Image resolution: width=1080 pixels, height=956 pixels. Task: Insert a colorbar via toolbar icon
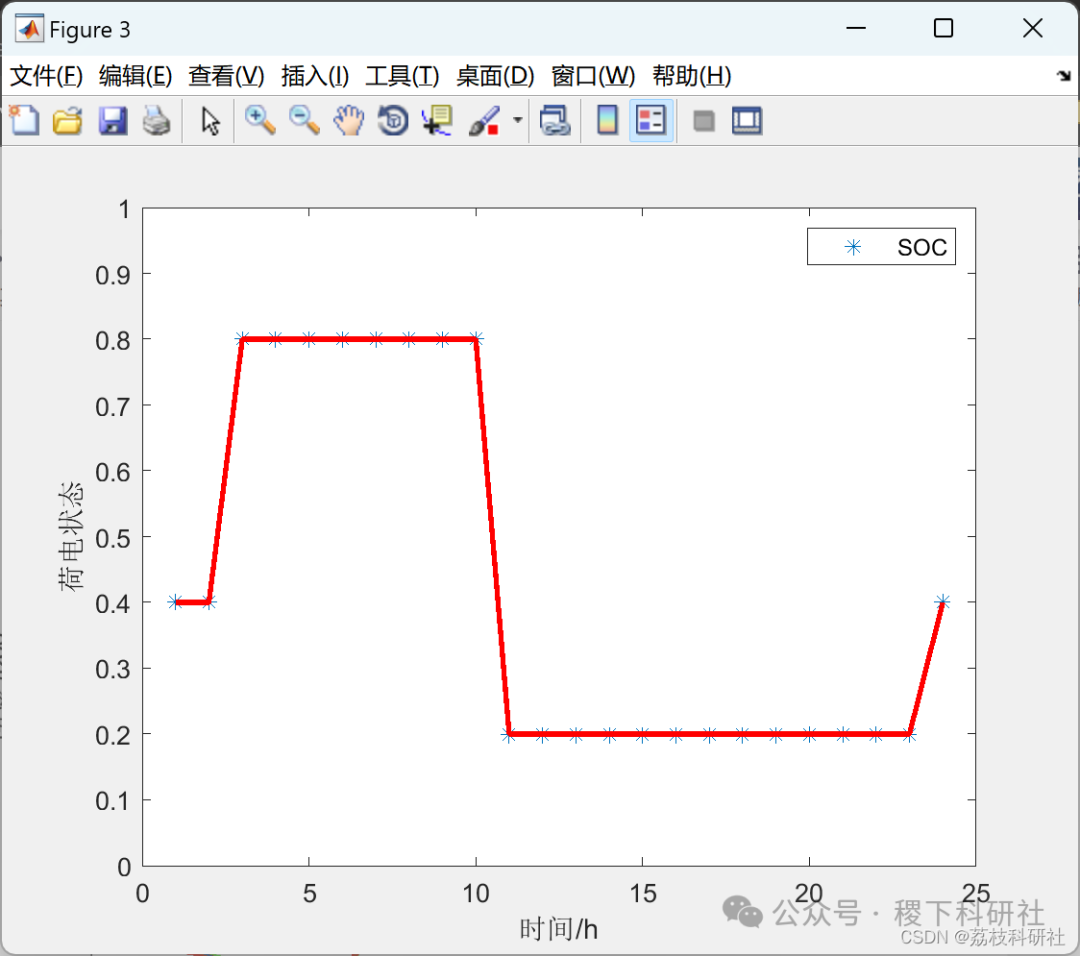(x=607, y=121)
